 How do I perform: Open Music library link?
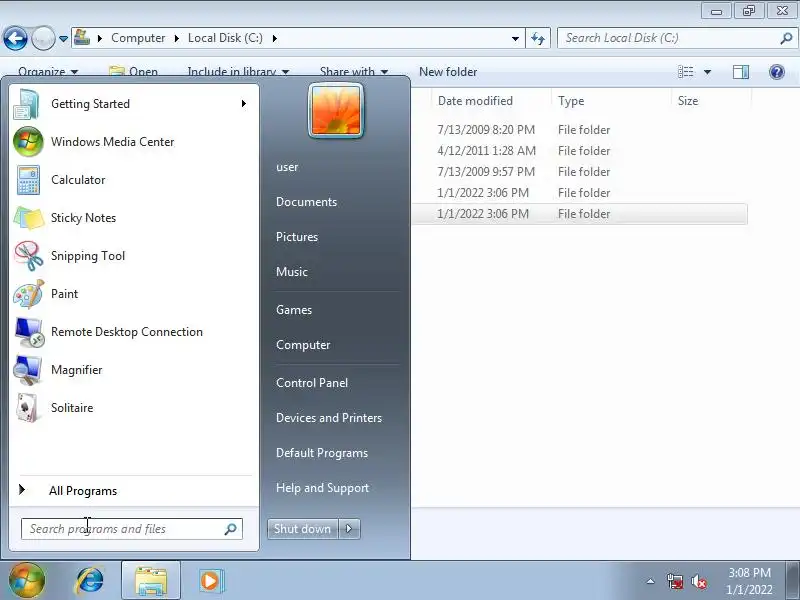point(292,272)
